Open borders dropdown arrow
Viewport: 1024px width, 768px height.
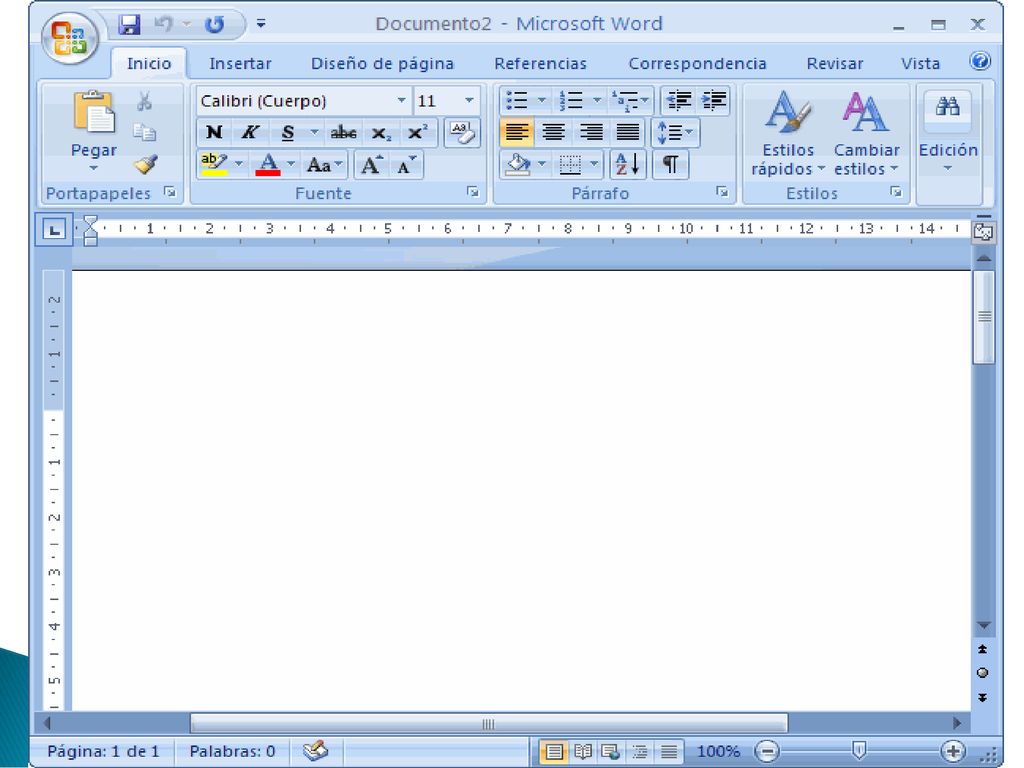coord(594,164)
